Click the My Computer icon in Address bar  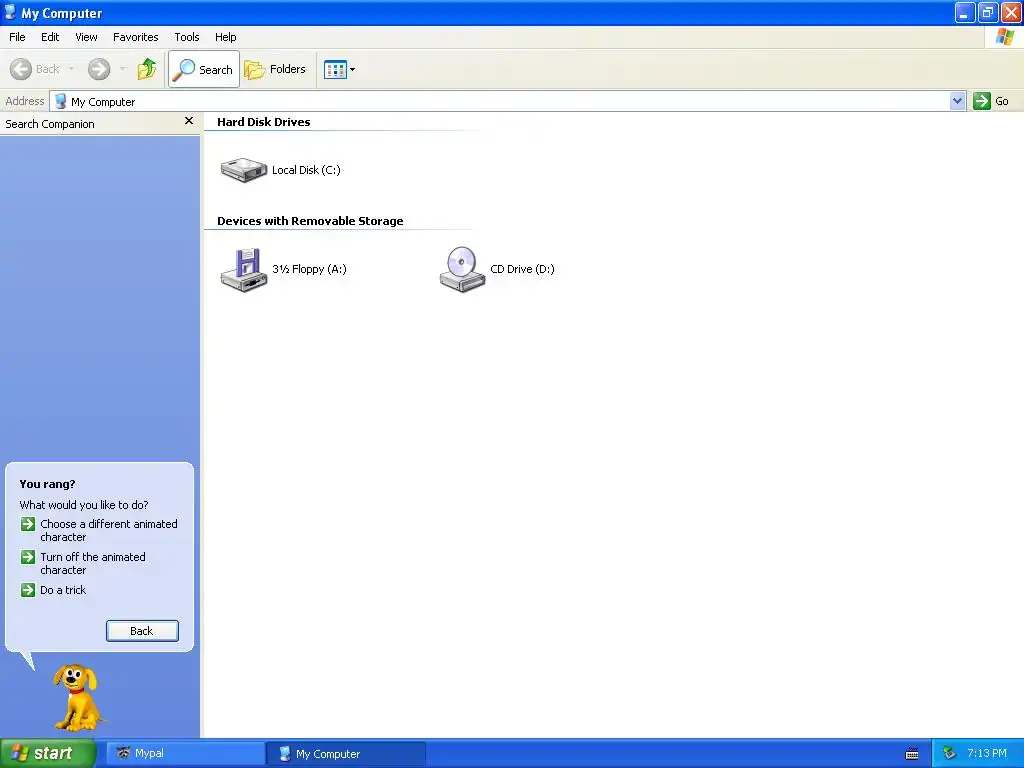click(61, 101)
